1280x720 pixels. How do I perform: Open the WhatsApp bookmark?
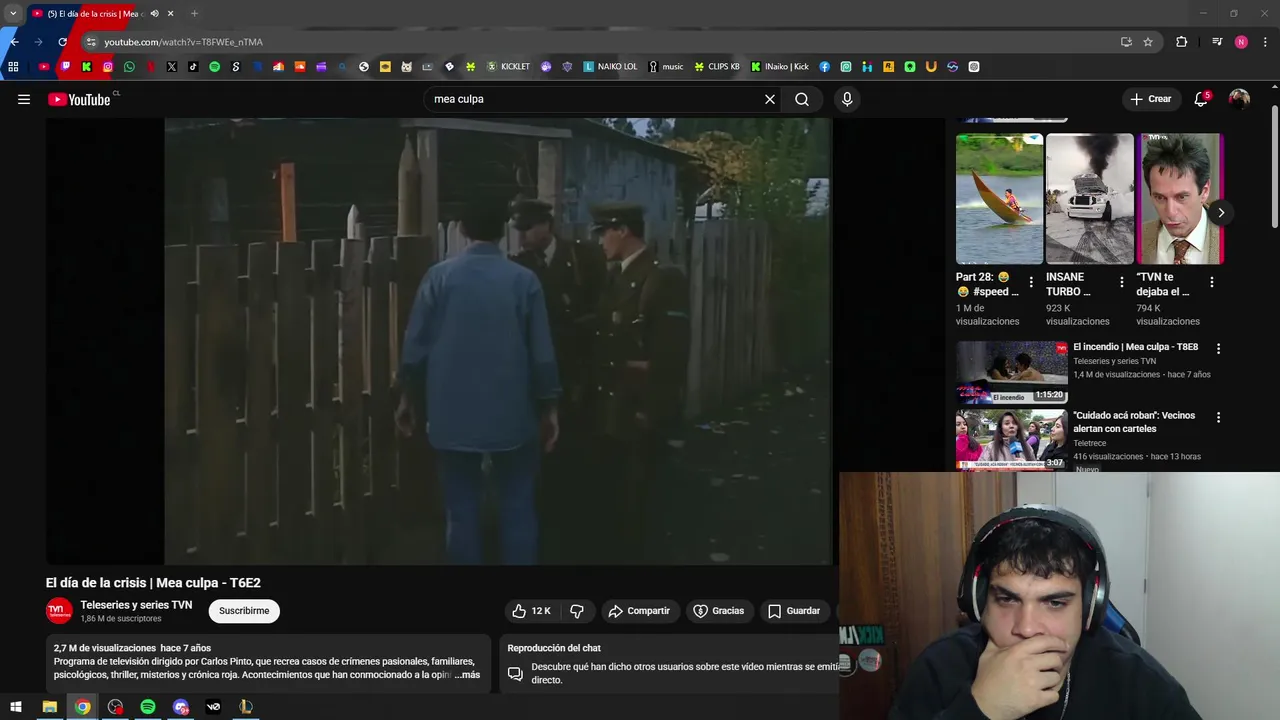(x=129, y=67)
